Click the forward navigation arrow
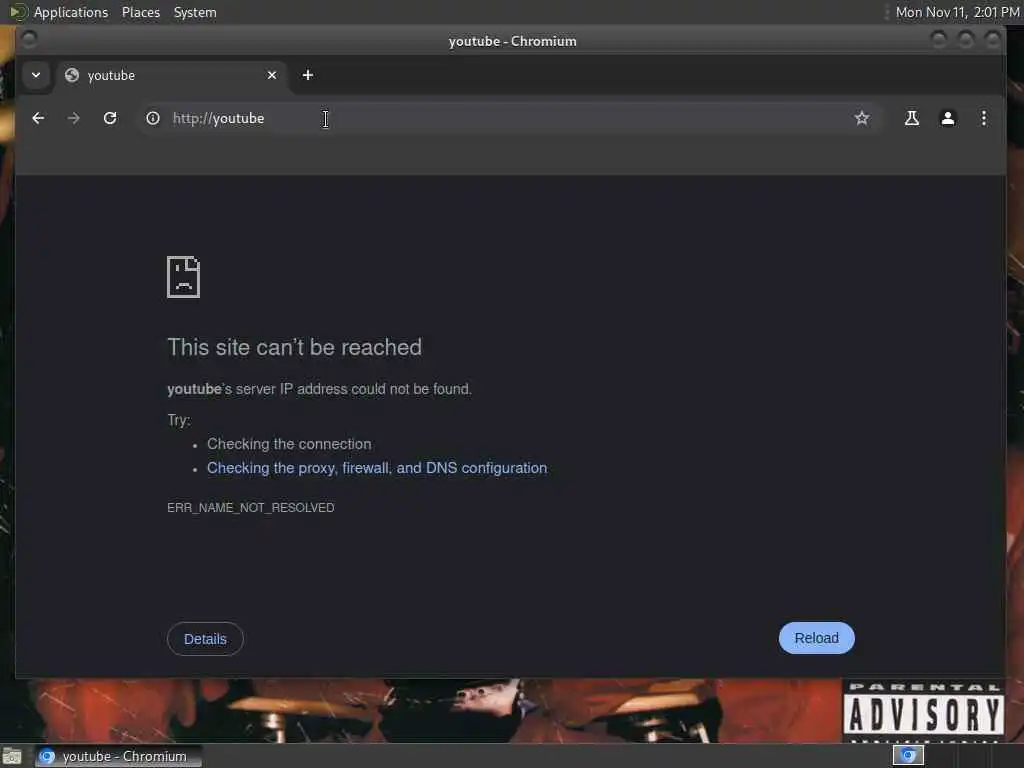1024x768 pixels. [74, 118]
